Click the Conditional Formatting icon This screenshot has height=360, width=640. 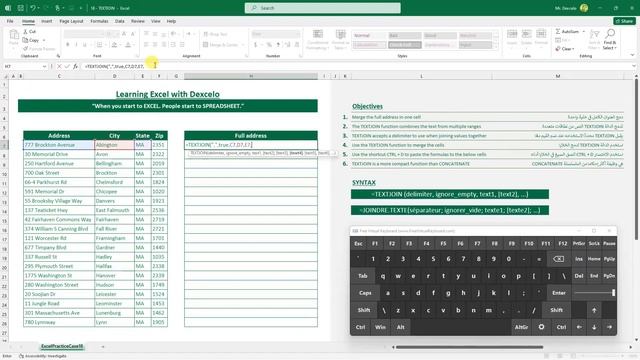tap(318, 34)
